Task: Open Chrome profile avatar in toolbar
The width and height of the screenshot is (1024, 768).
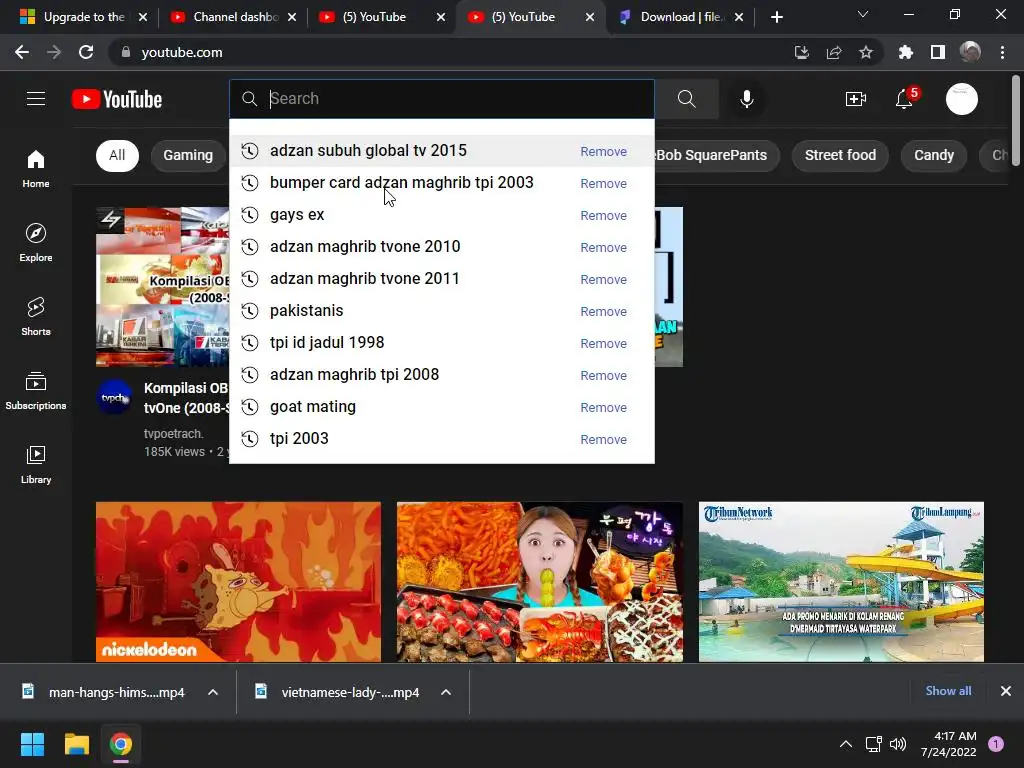Action: (x=970, y=52)
